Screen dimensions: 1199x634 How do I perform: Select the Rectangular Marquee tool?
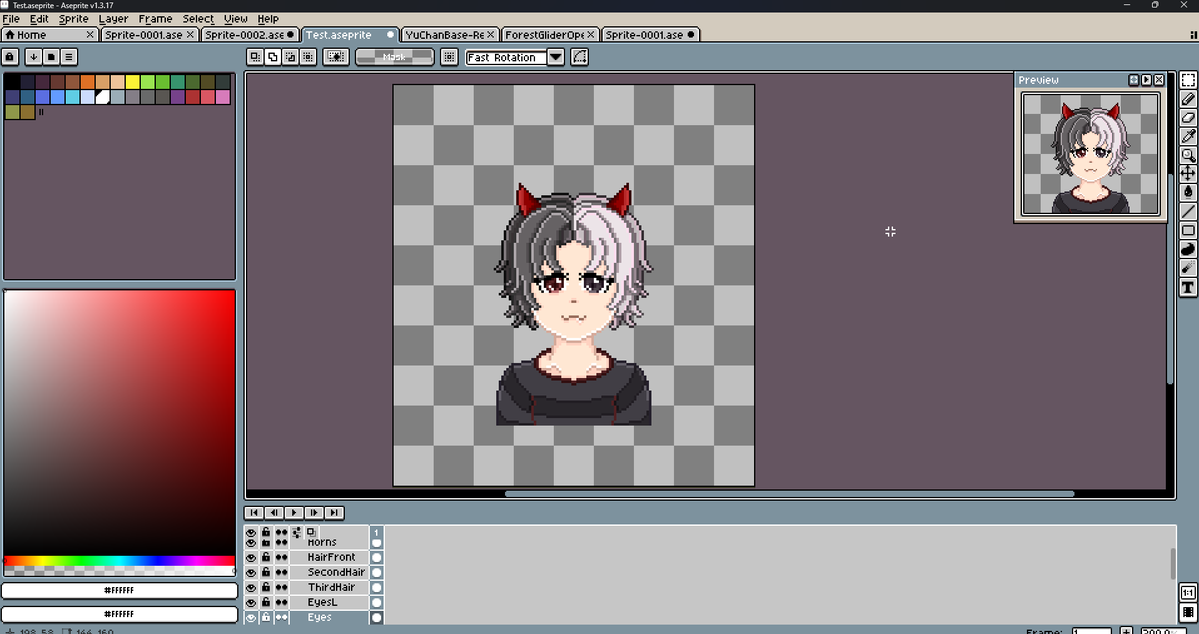pos(1188,80)
